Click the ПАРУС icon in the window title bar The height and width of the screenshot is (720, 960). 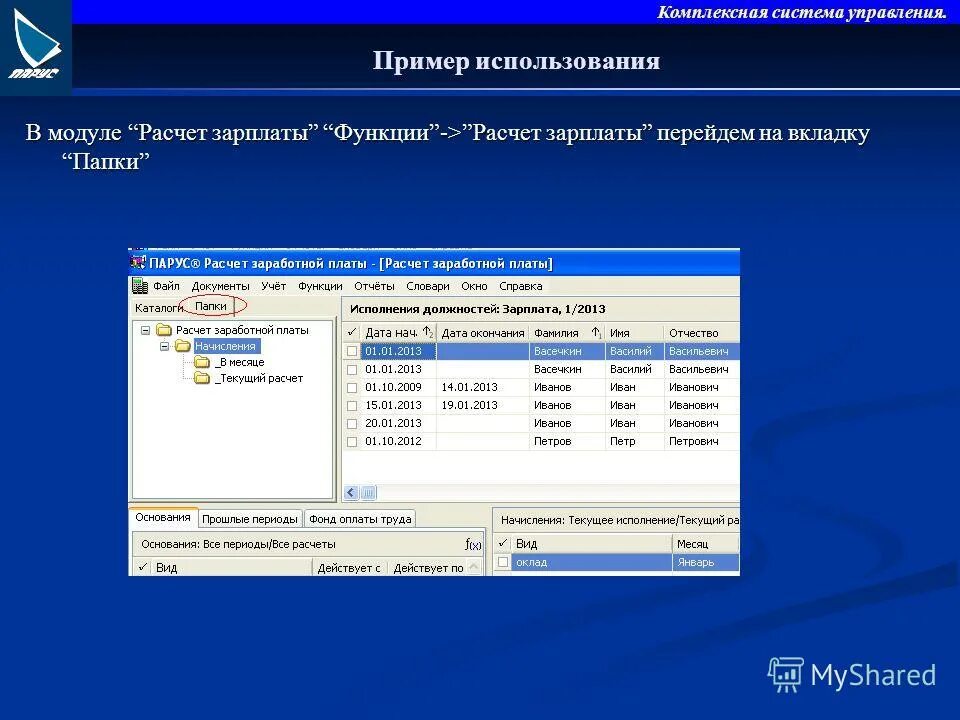[x=138, y=261]
